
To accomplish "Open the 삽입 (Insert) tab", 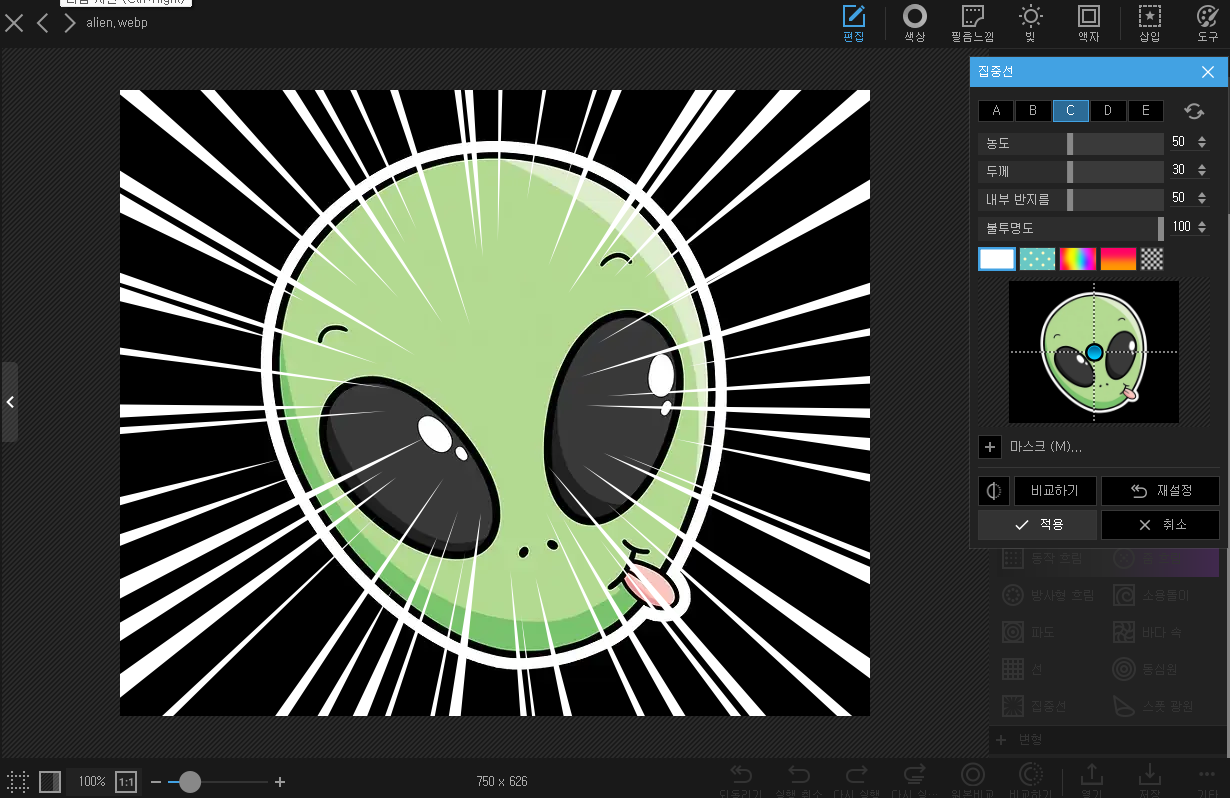I will (1150, 23).
